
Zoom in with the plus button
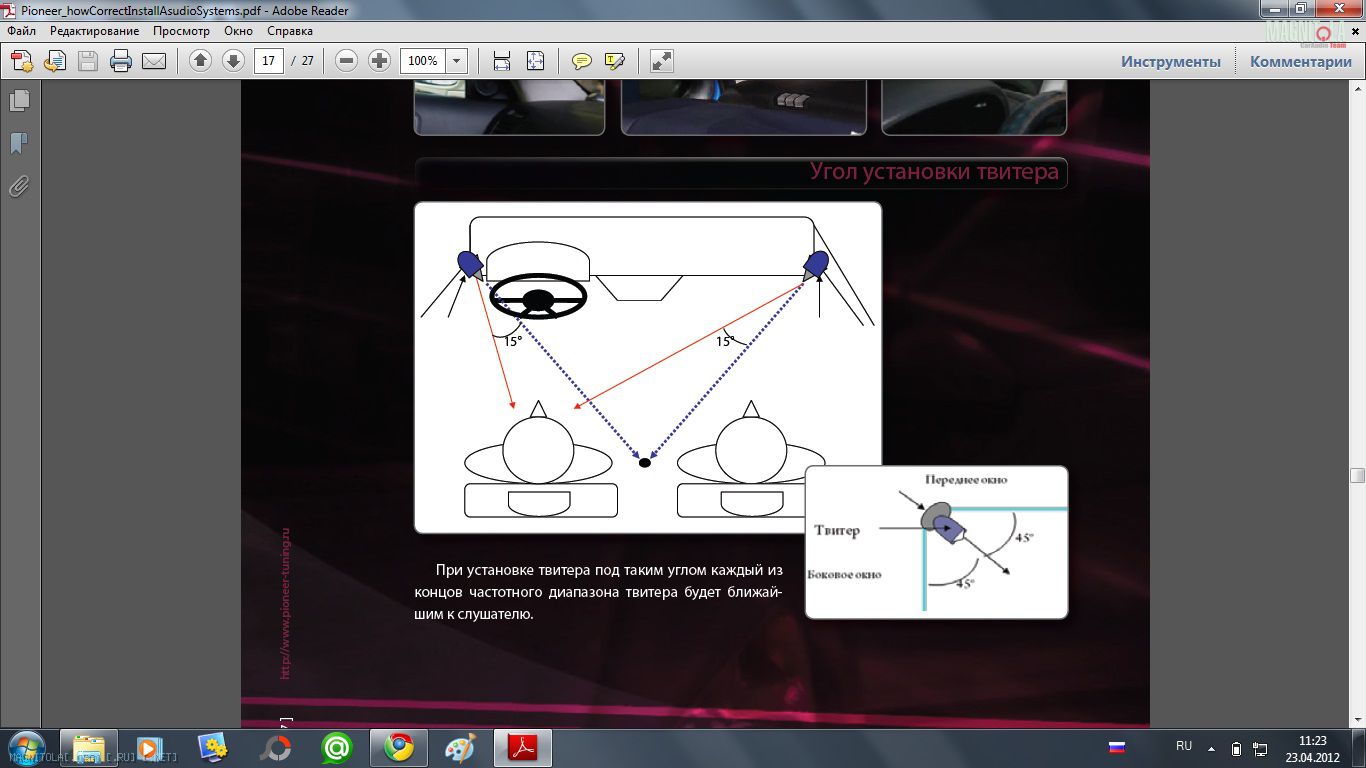pos(379,61)
